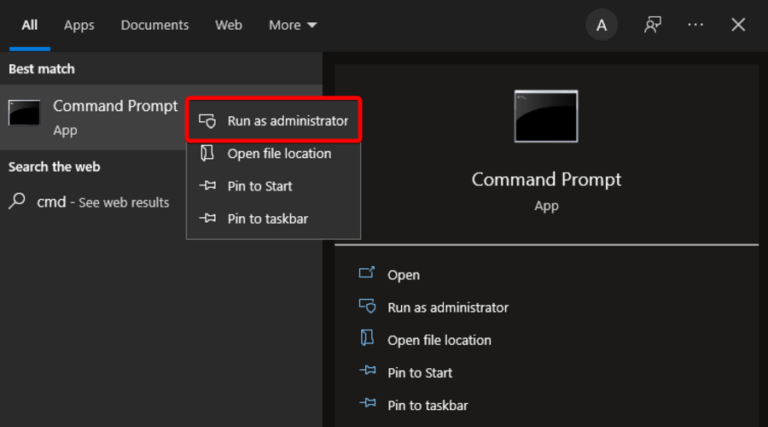Expand the More dropdown filter
Viewport: 768px width, 427px height.
pos(292,25)
